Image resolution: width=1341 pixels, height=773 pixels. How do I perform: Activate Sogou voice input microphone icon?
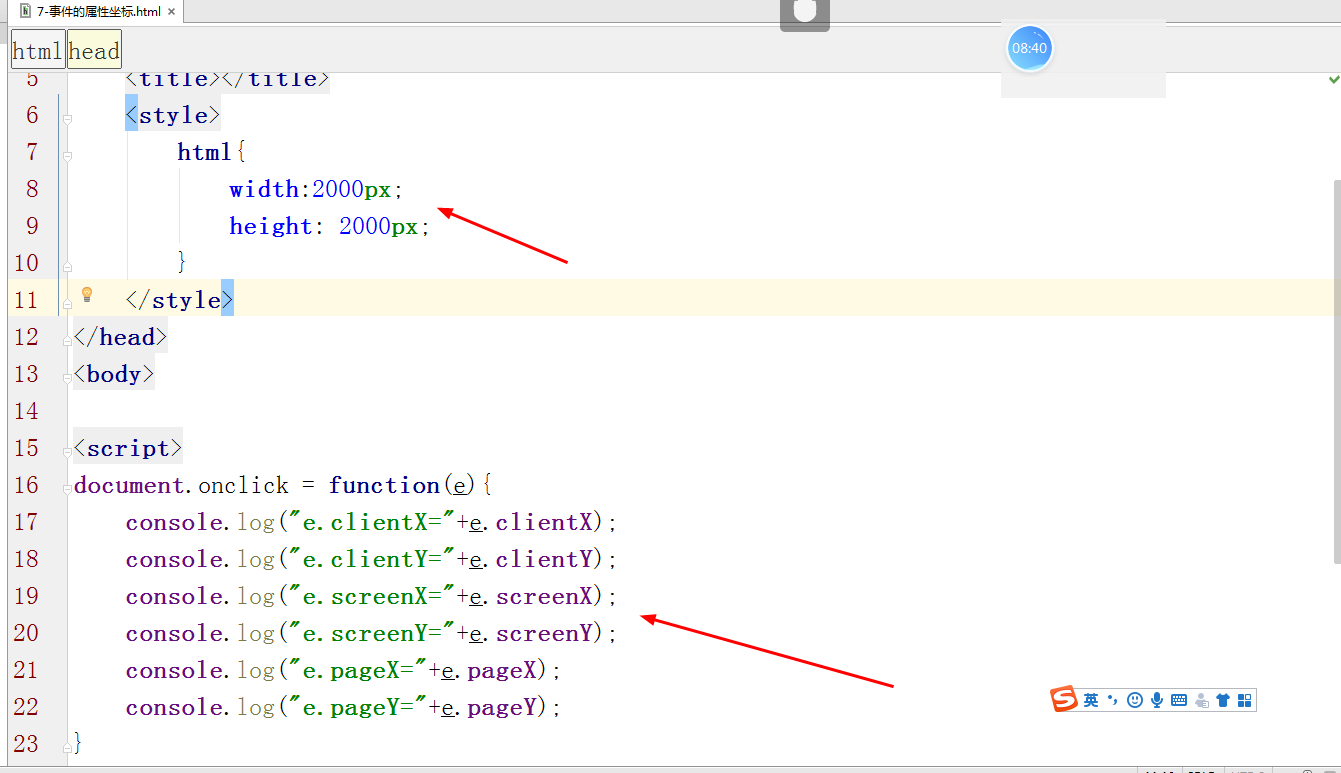pyautogui.click(x=1157, y=699)
